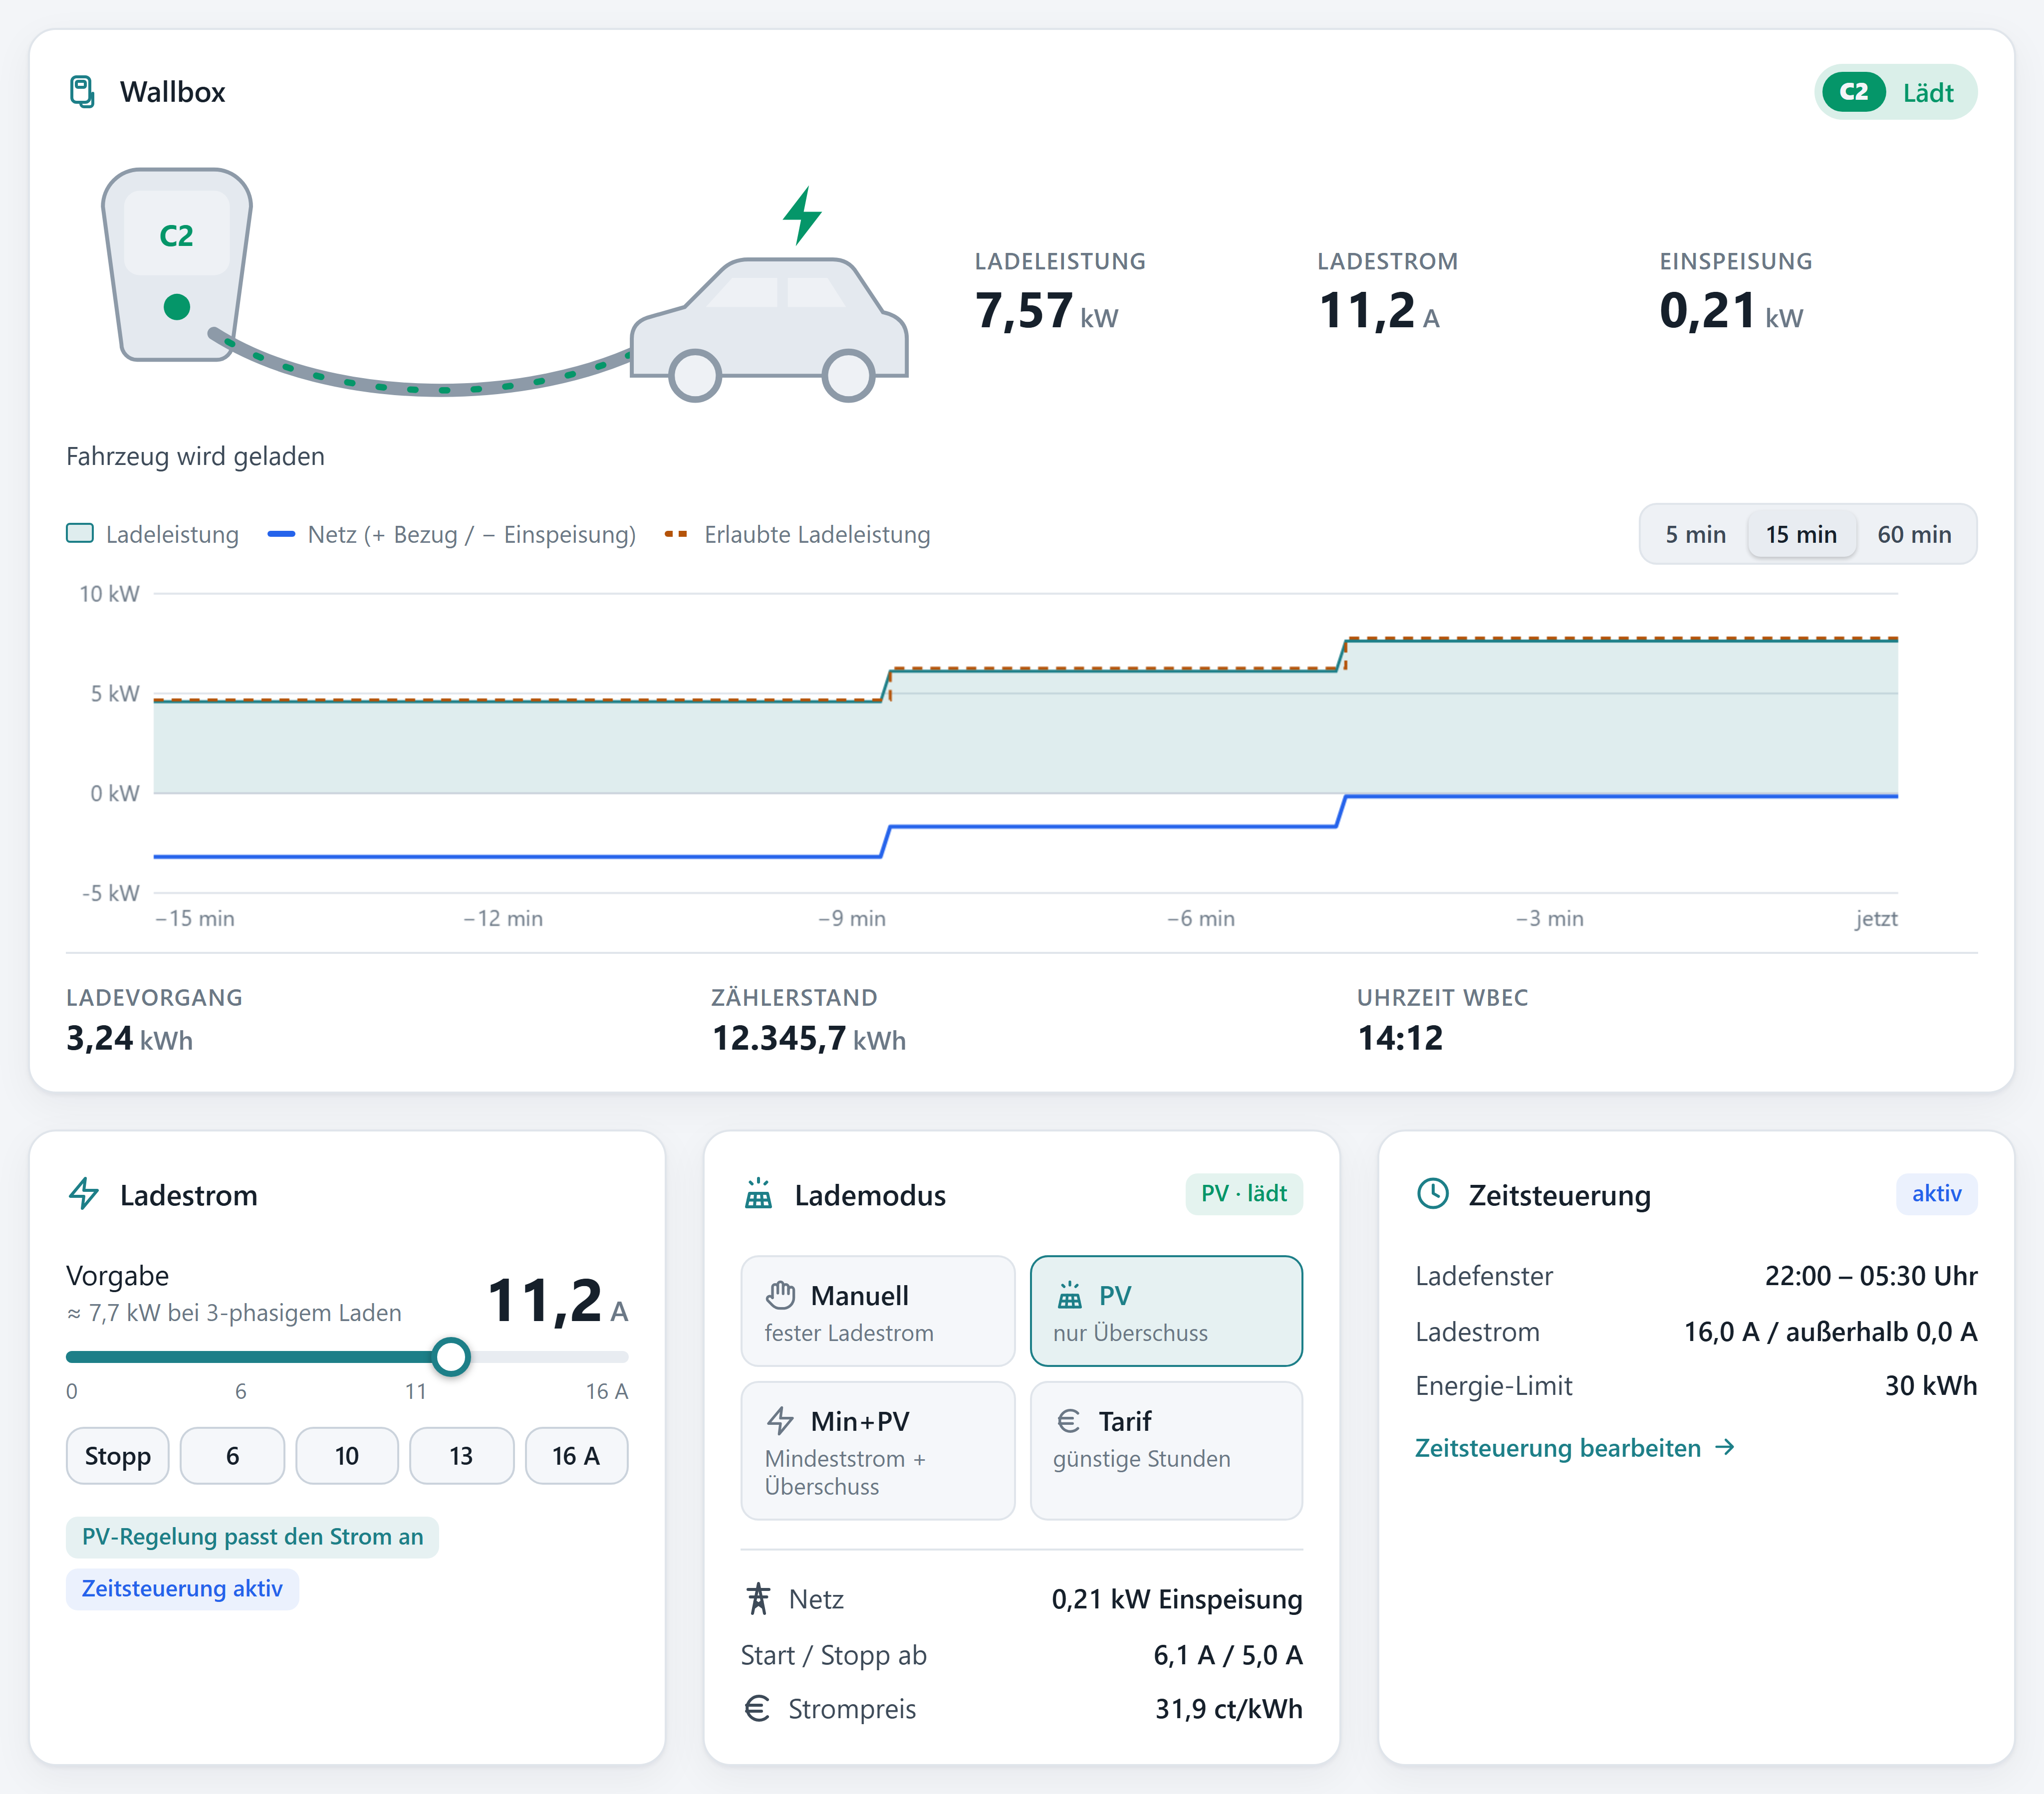Click the power pylon Netz icon
Screen dimensions: 2044x1794
click(x=759, y=1599)
